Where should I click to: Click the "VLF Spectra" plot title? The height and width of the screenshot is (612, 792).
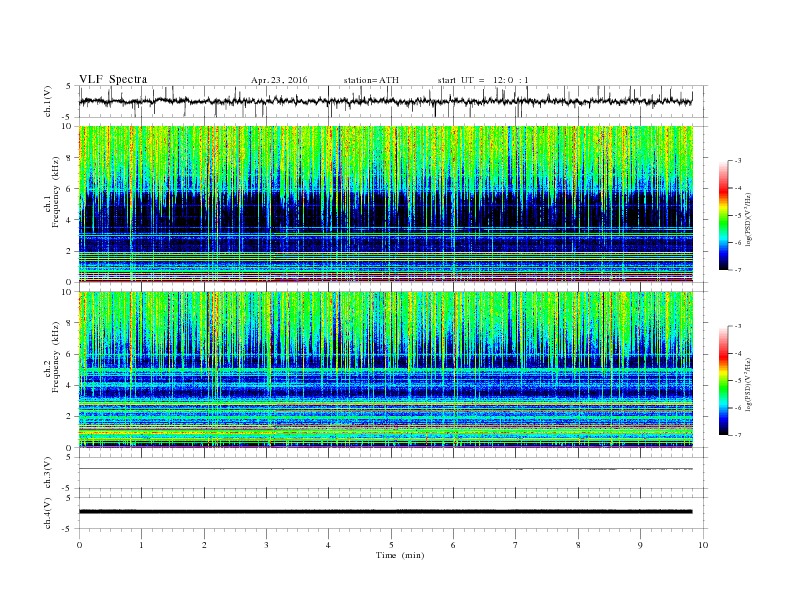(x=113, y=79)
